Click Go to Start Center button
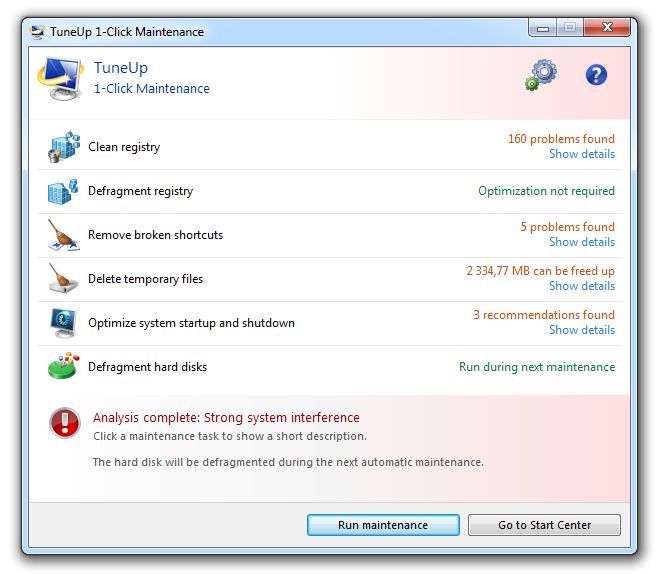659x574 pixels. 544,525
